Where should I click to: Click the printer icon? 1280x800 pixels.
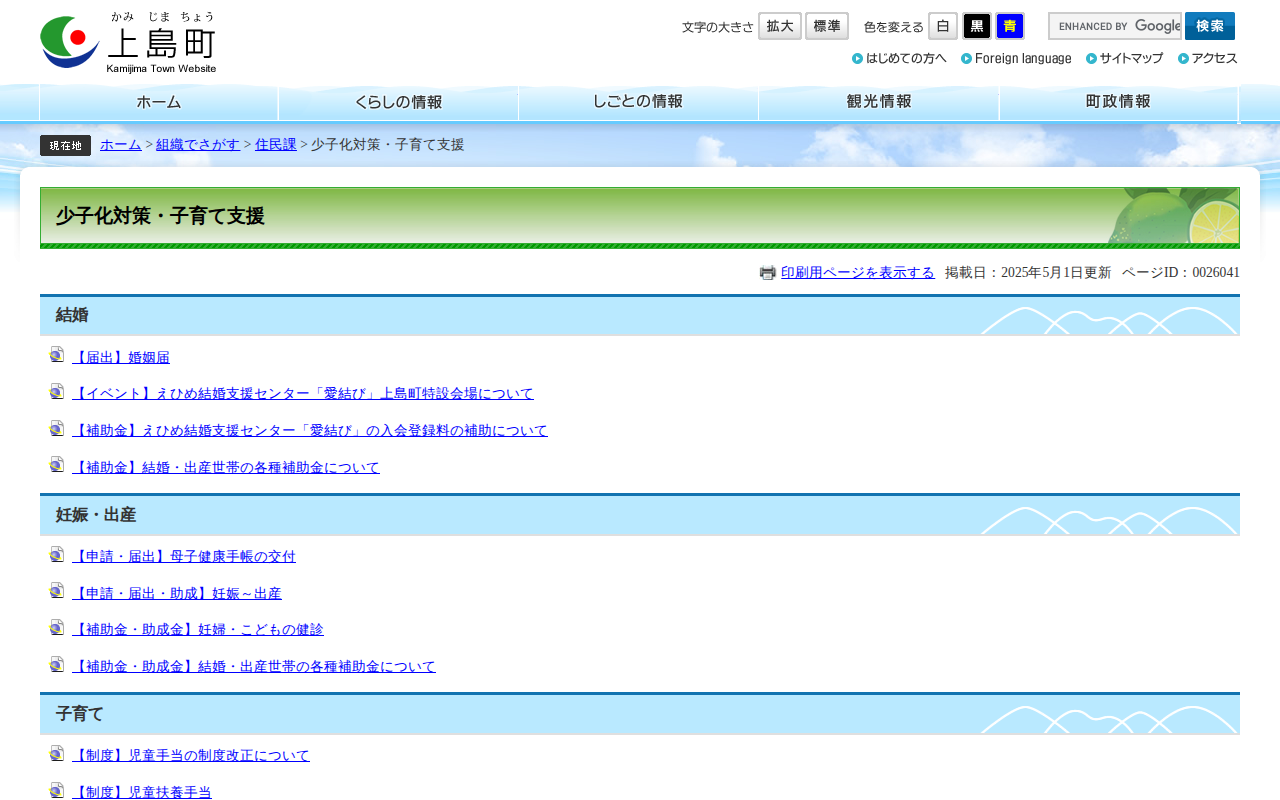(767, 273)
